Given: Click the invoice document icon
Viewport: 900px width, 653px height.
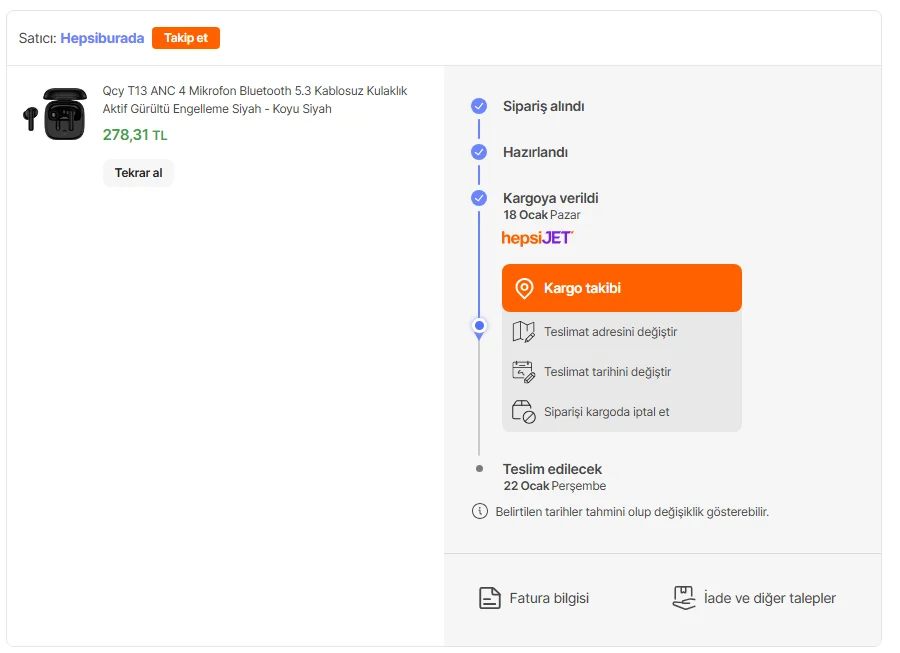Looking at the screenshot, I should (489, 598).
